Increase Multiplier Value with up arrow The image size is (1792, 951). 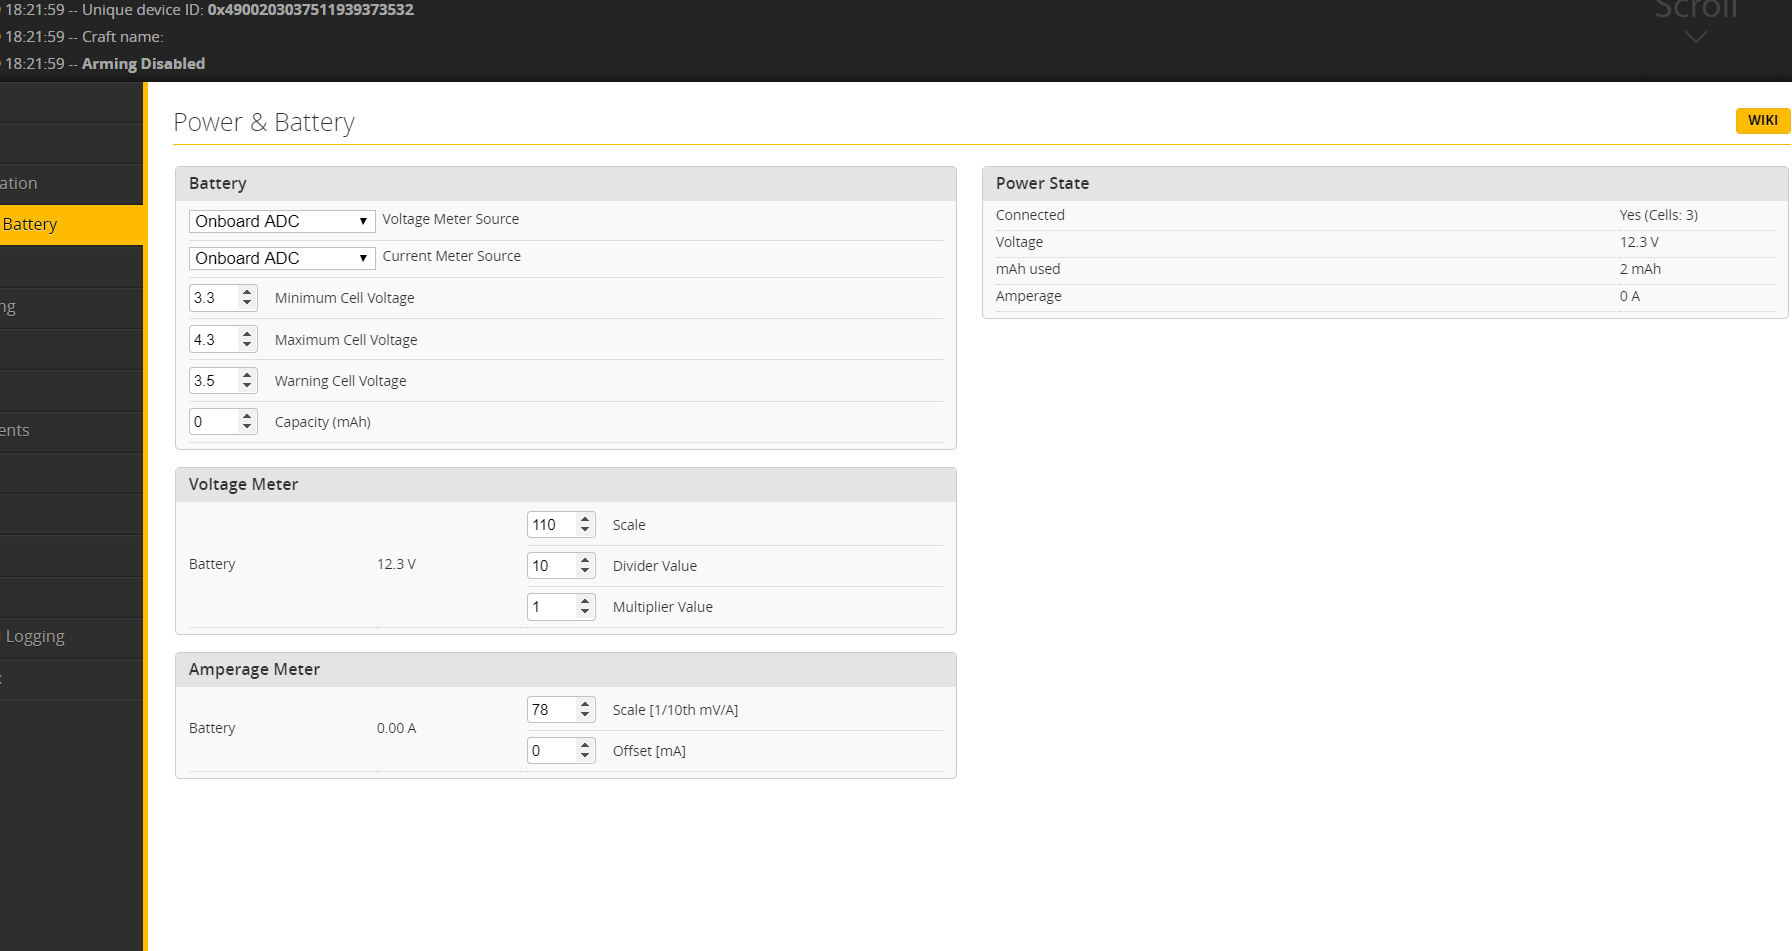(585, 602)
